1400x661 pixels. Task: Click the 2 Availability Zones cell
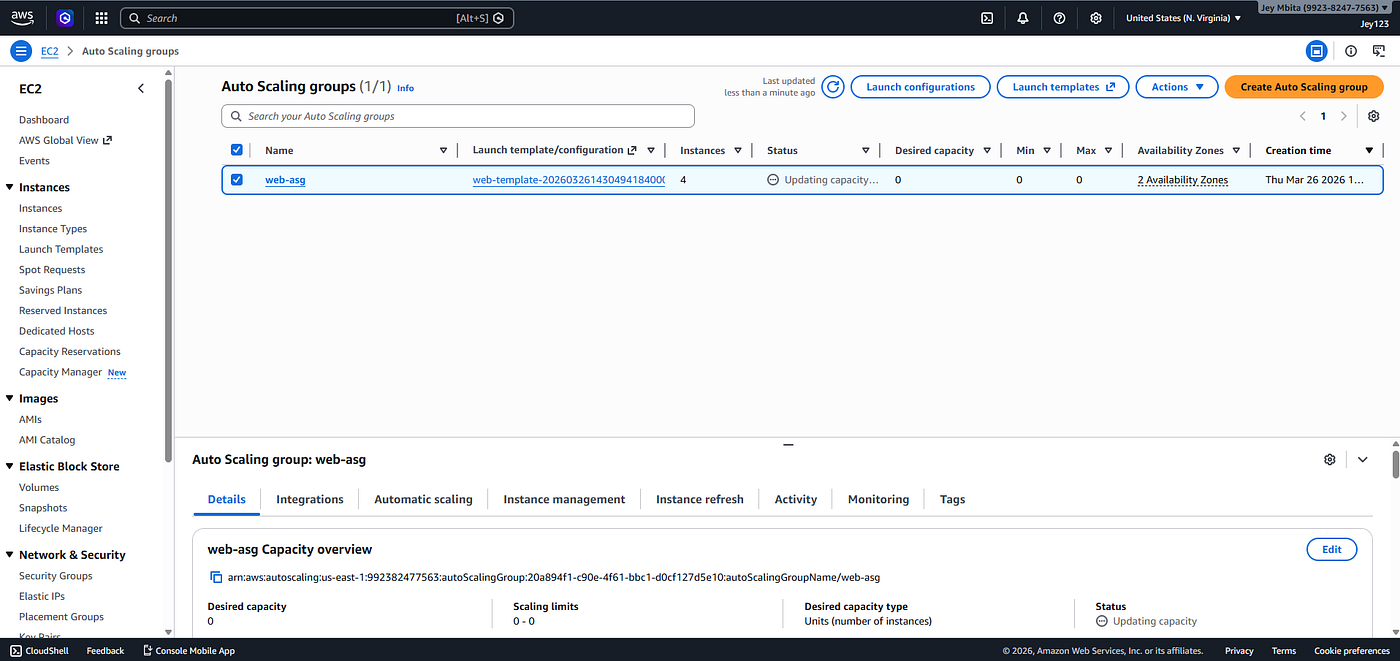(1183, 180)
